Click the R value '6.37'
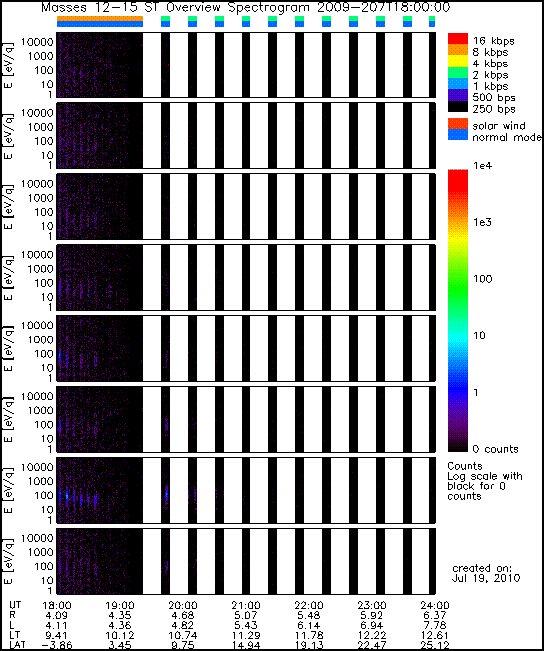Viewport: 544px width, 651px height. (434, 615)
